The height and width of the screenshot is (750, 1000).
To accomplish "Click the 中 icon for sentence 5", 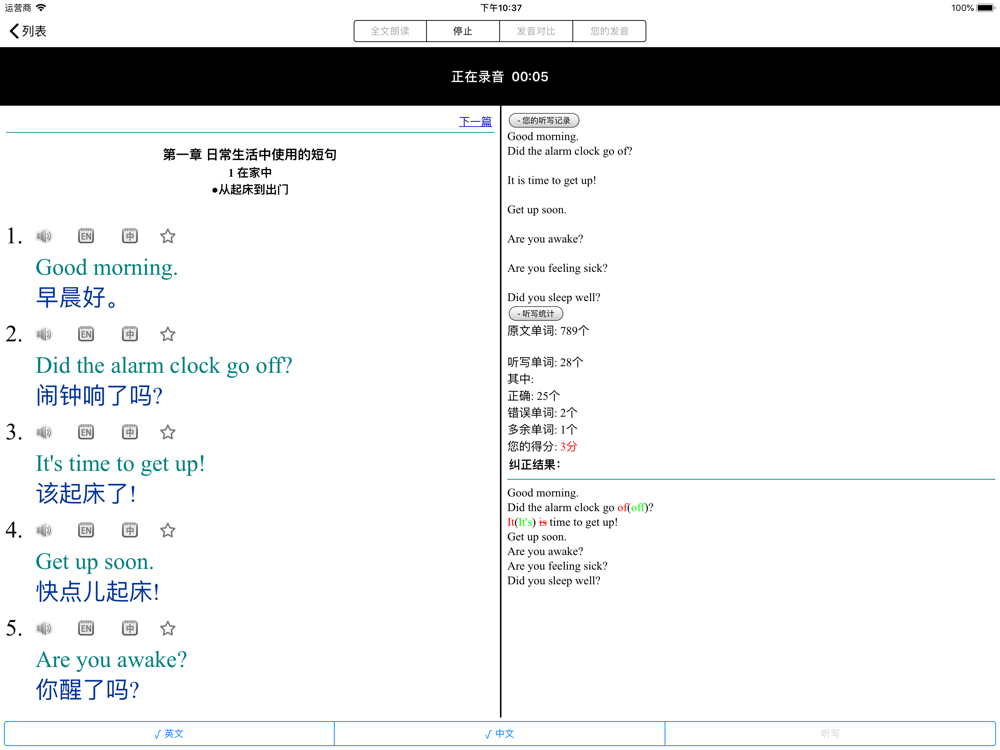I will tap(130, 628).
